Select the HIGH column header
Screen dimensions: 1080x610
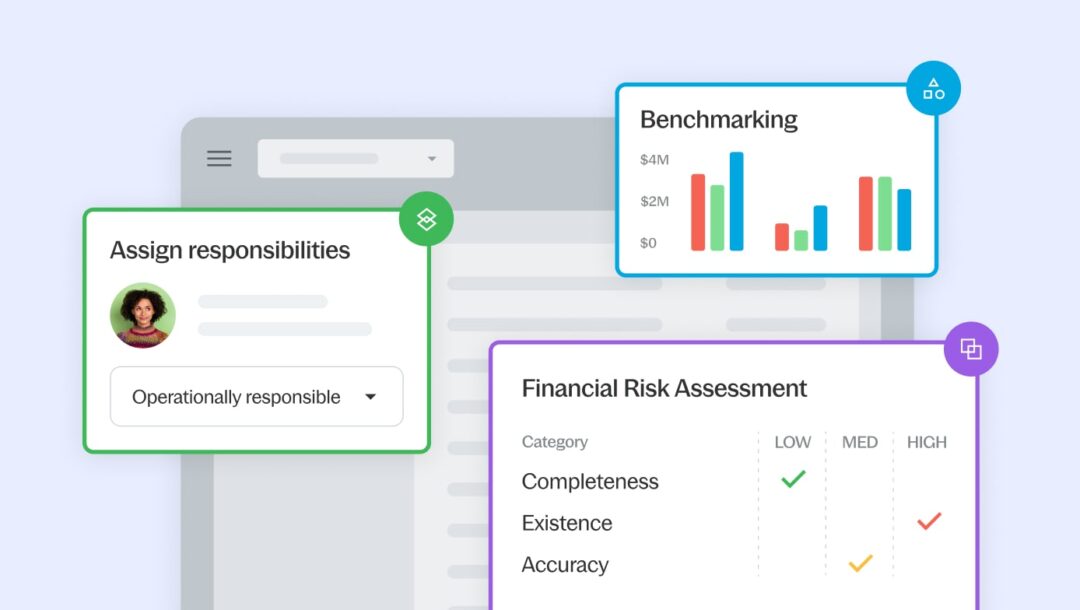(926, 442)
